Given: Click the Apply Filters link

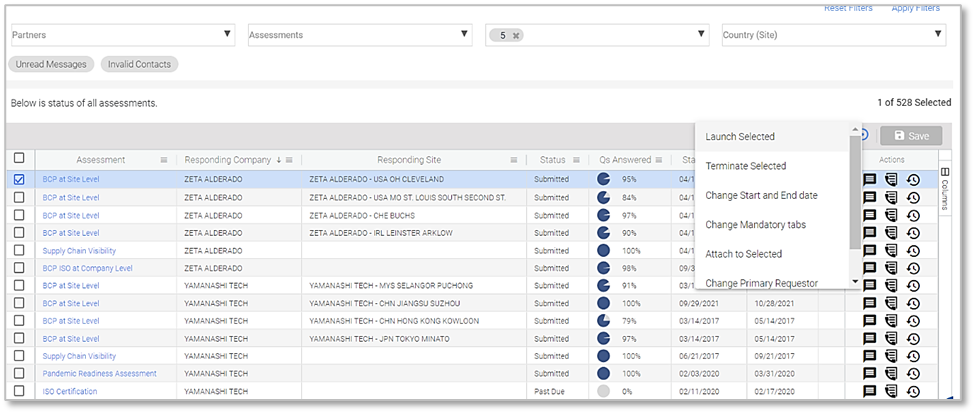Looking at the screenshot, I should pos(915,8).
